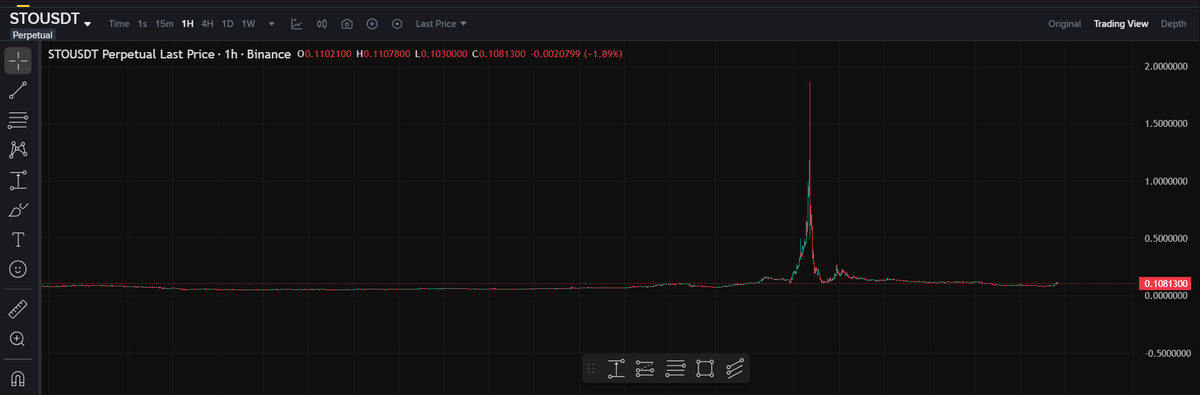Pick the Fib extension tool in floating toolbar
This screenshot has width=1200, height=395.
645,369
